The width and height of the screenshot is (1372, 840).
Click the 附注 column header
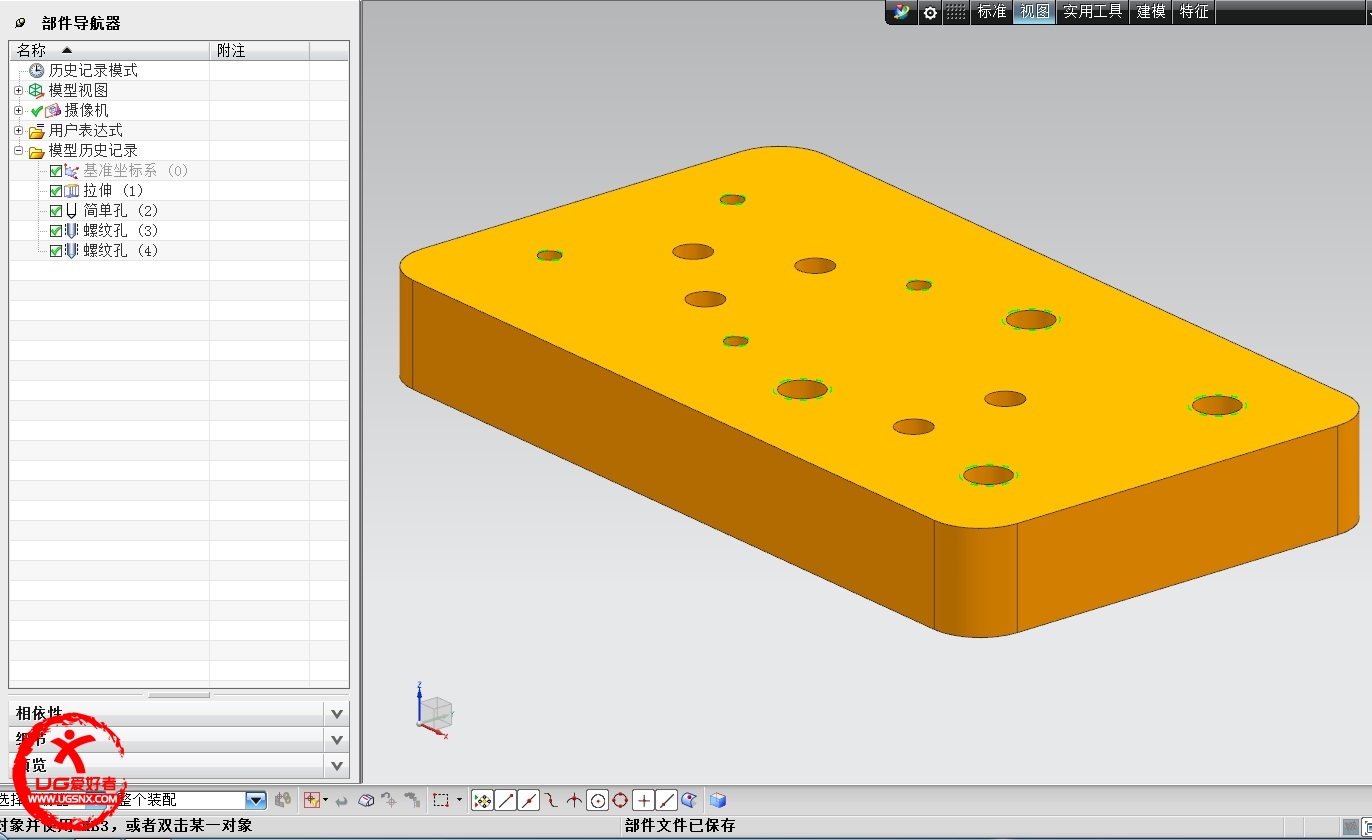(260, 50)
